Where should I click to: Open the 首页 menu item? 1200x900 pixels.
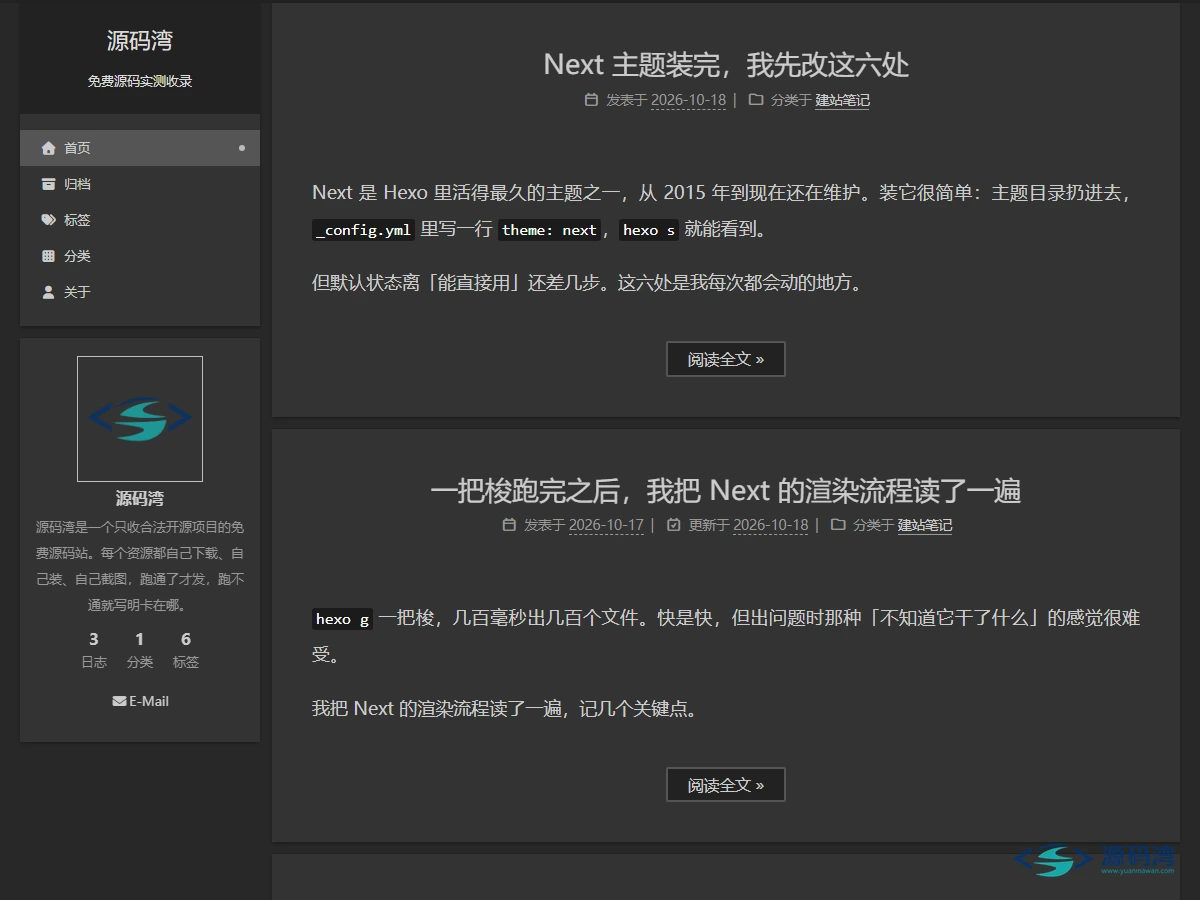(x=140, y=148)
